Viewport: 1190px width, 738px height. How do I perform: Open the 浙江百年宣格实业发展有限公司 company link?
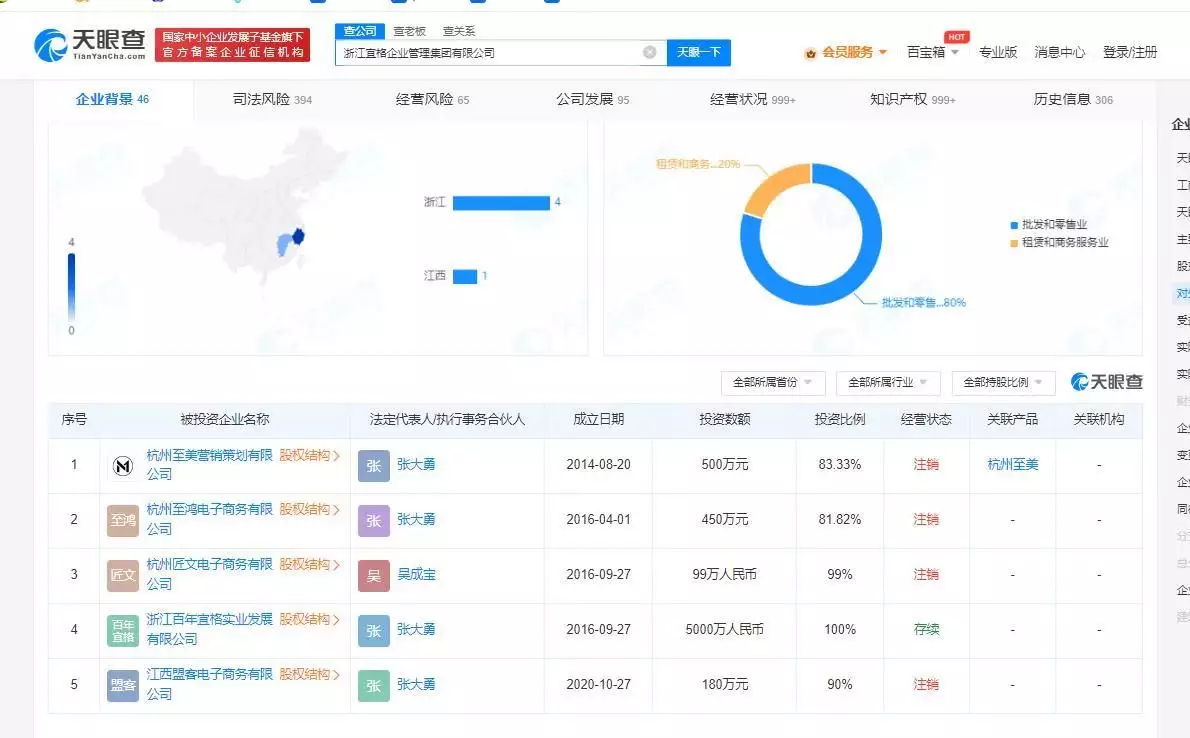point(209,629)
